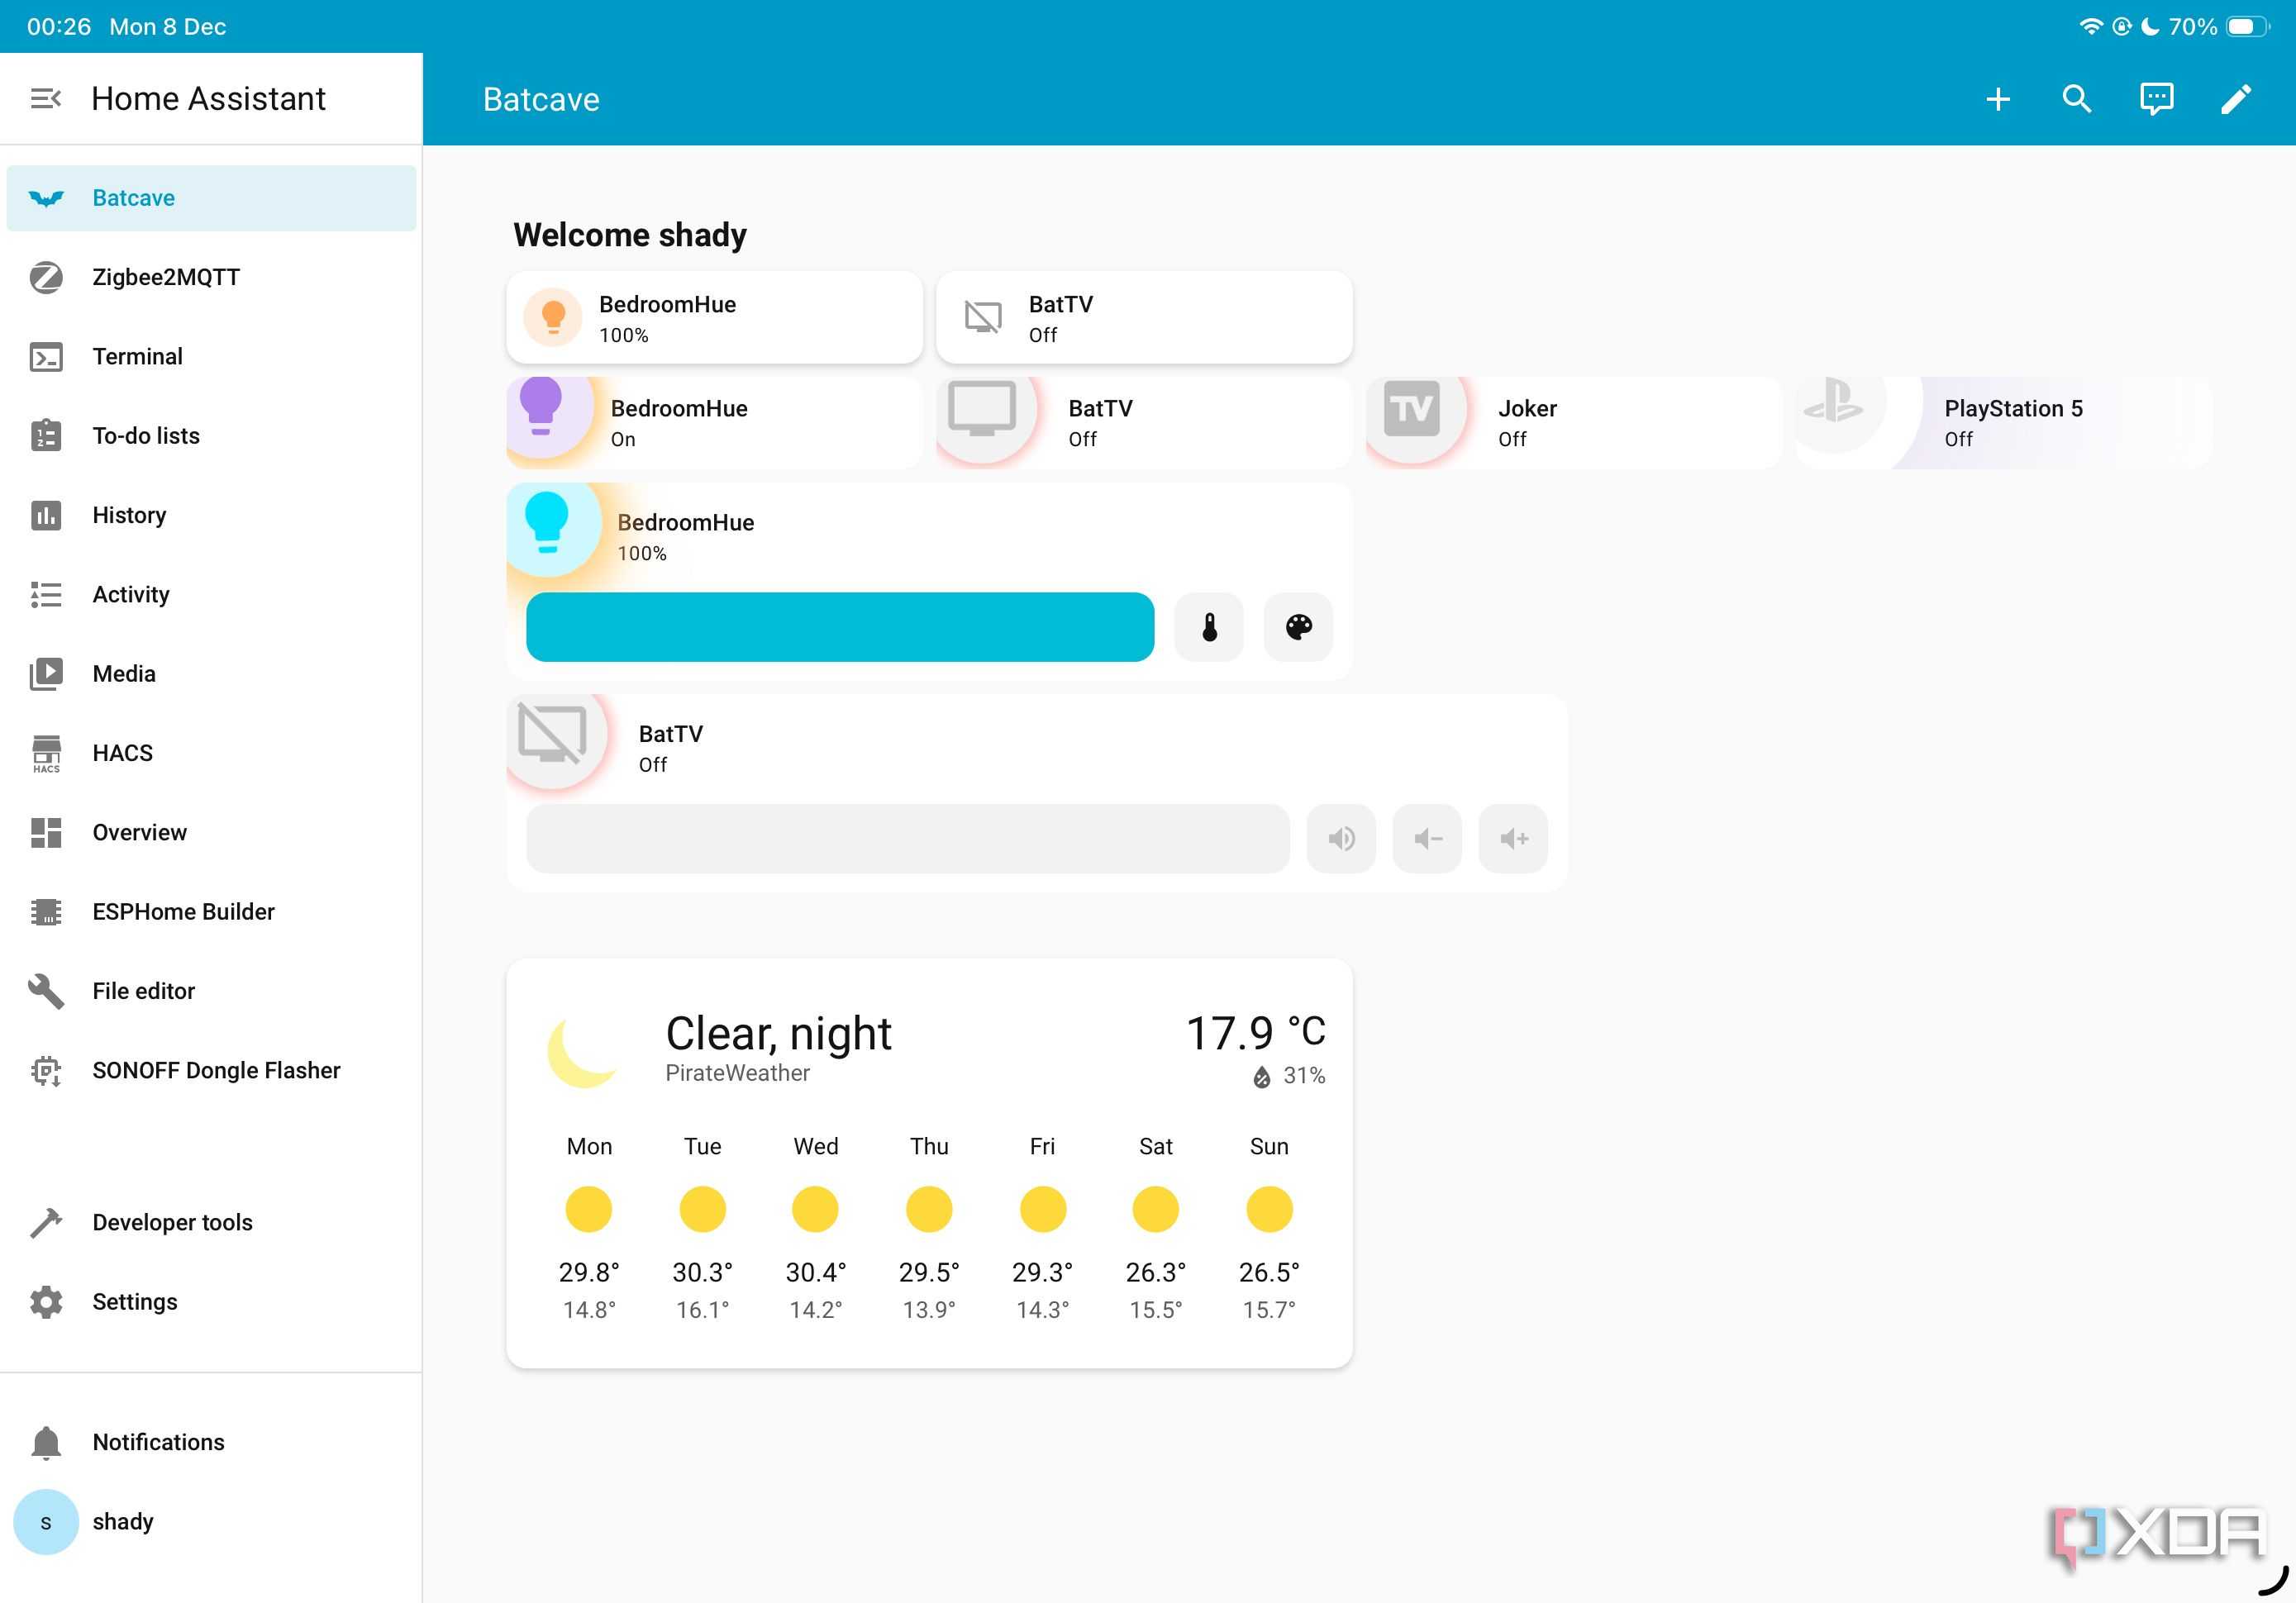Raise BatTV volume with plus icon

1513,838
